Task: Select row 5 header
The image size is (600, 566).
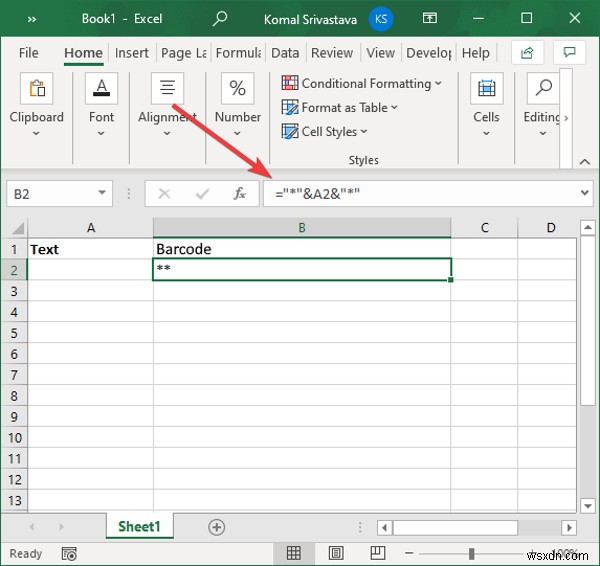Action: click(x=14, y=333)
